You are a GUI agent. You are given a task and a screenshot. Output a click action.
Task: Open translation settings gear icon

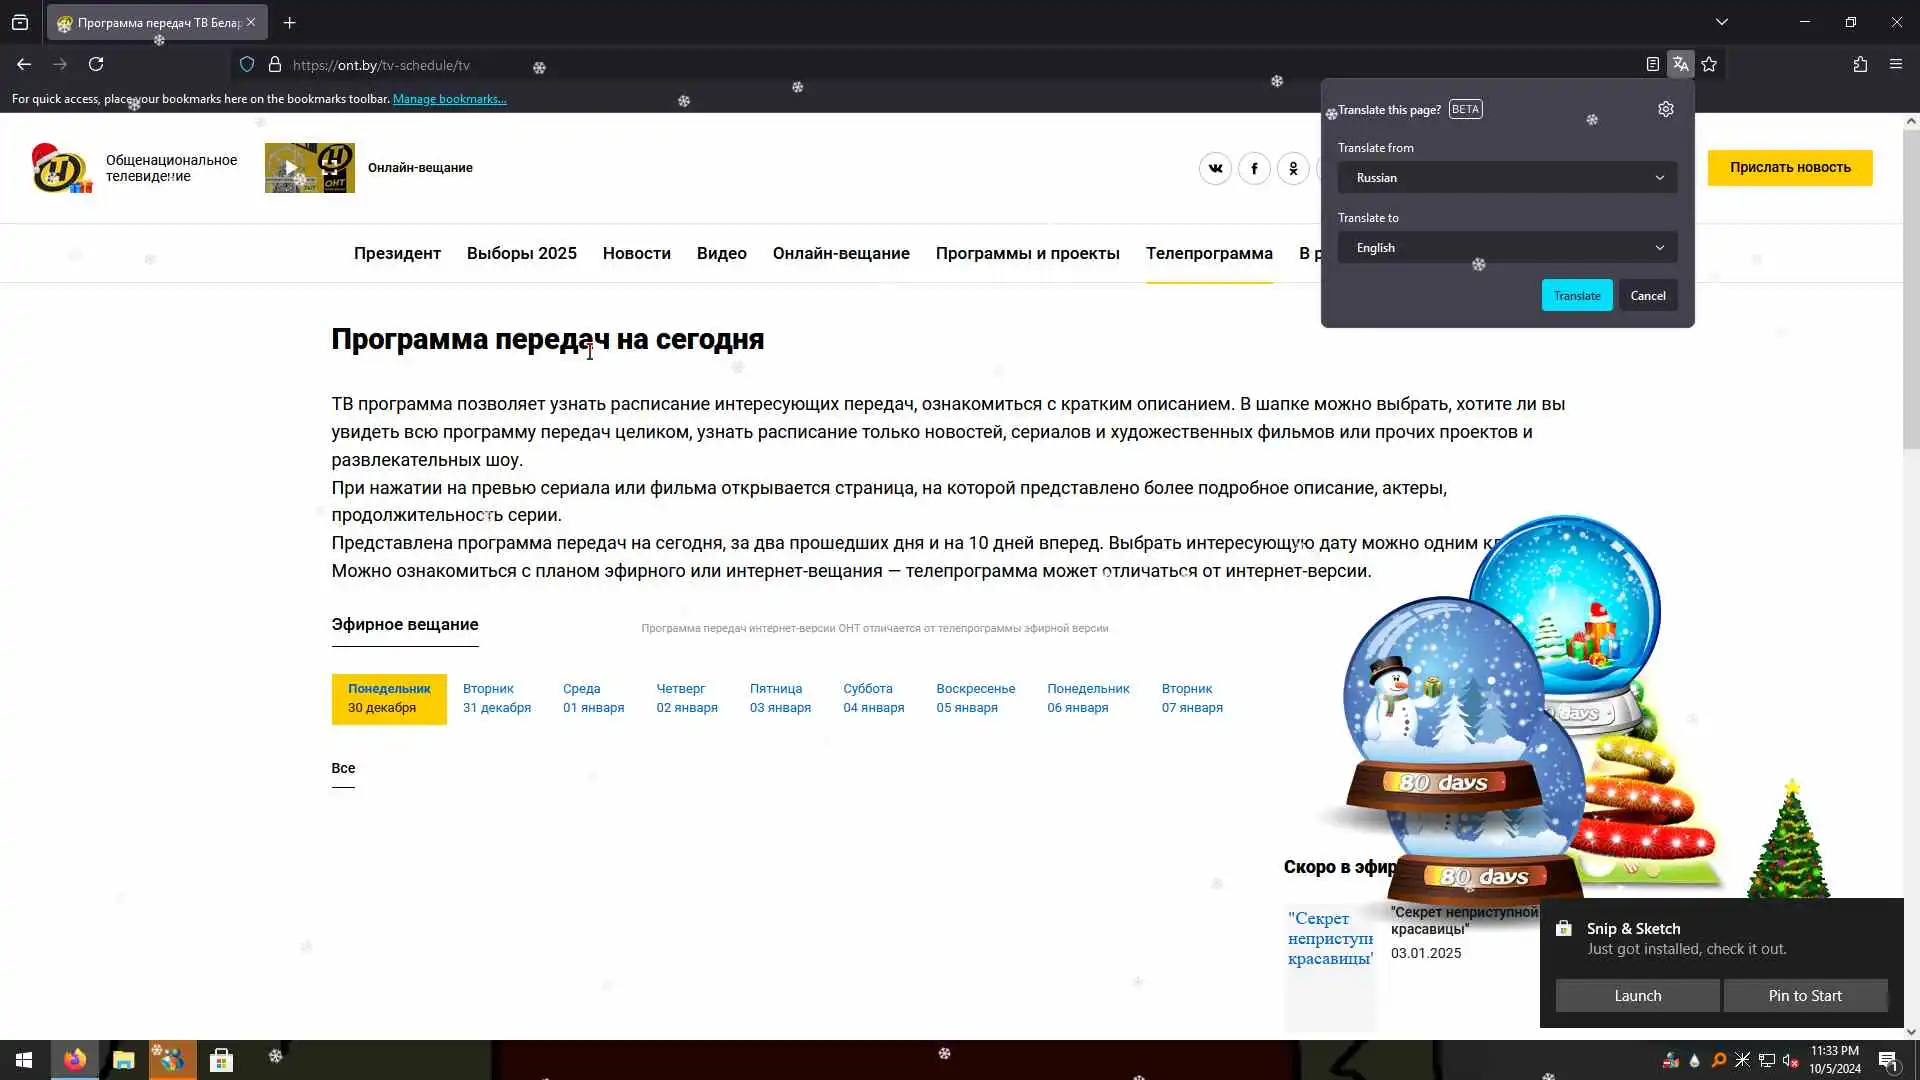pos(1665,109)
